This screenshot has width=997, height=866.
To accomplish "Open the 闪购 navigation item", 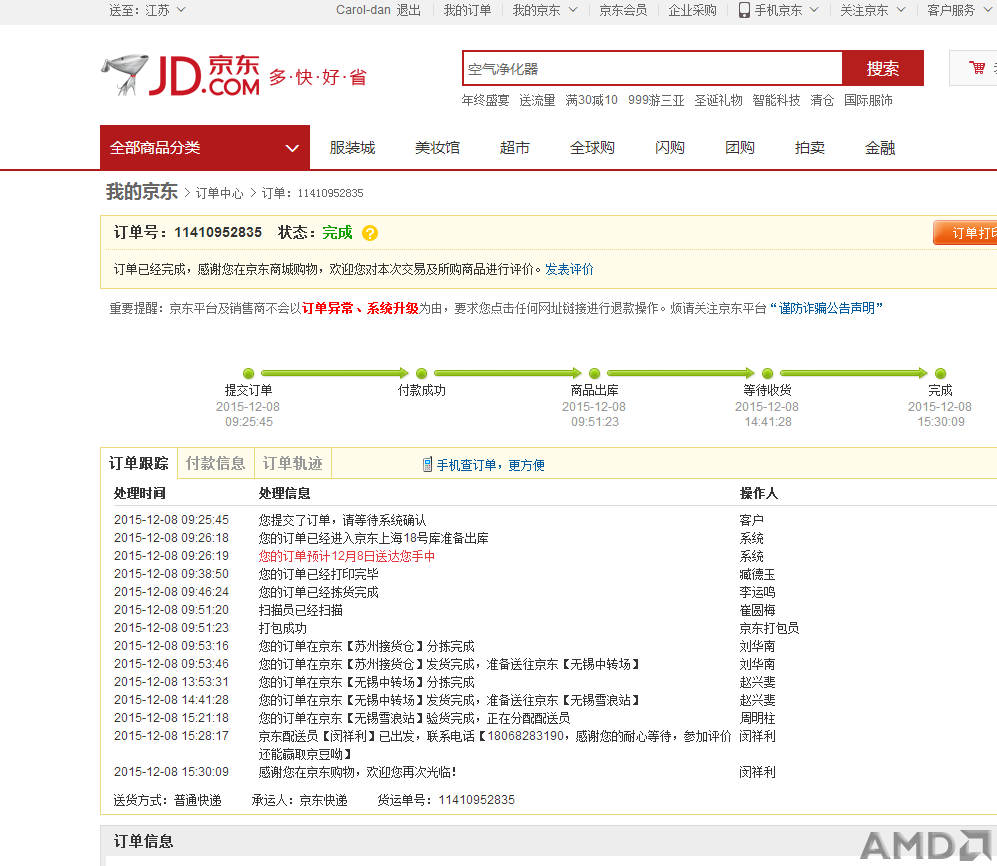I will [670, 148].
